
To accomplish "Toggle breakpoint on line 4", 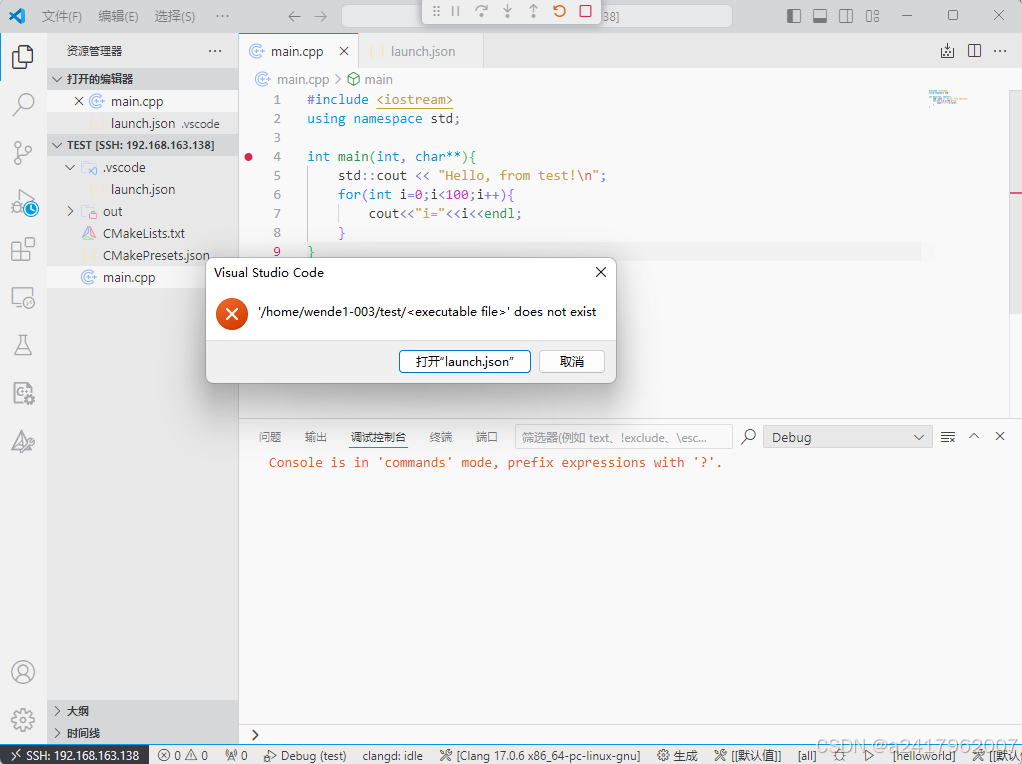I will tap(248, 156).
